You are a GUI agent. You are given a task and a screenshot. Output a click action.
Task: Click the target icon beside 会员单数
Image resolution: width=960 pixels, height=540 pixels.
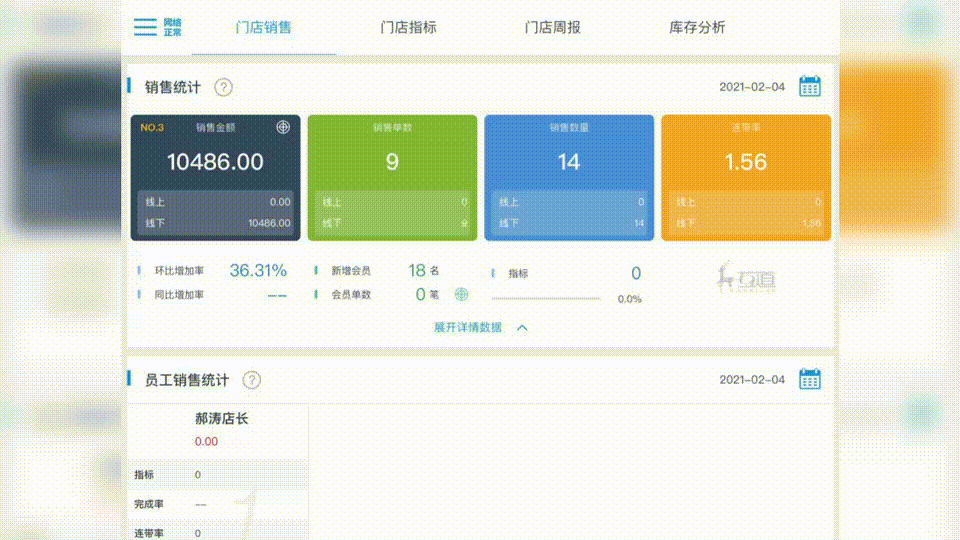coord(461,294)
